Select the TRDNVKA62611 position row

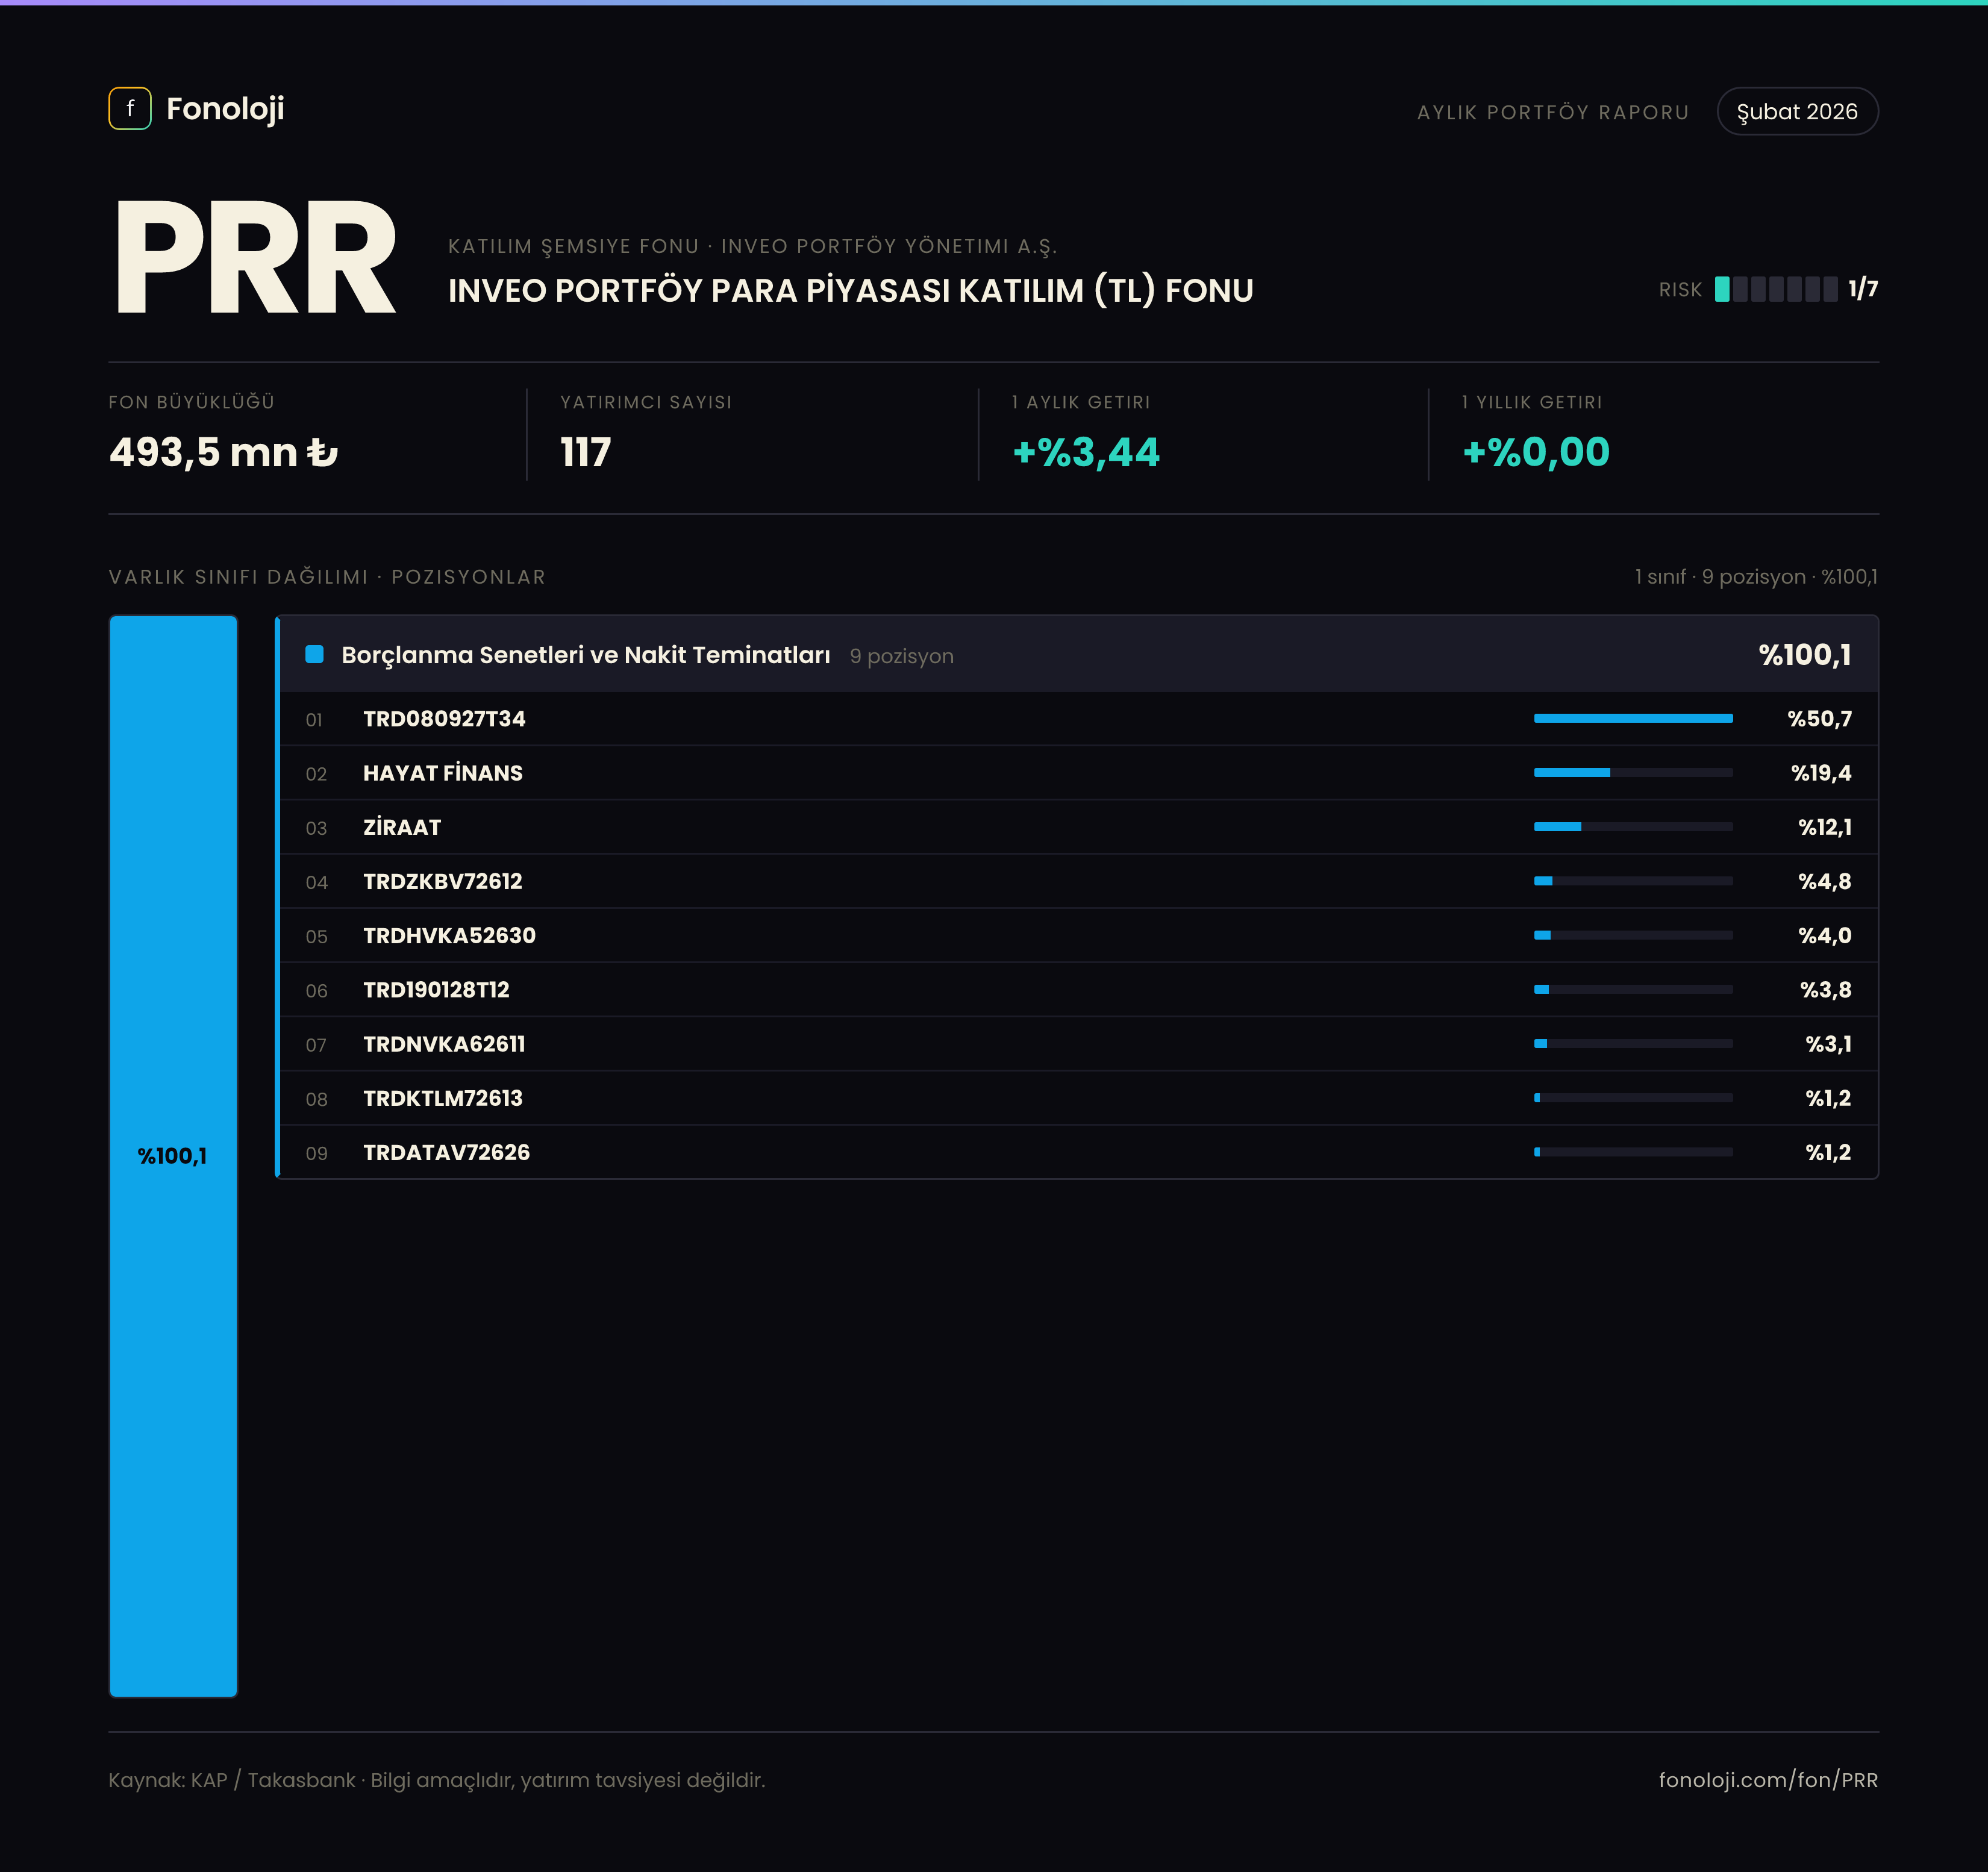tap(1078, 1043)
